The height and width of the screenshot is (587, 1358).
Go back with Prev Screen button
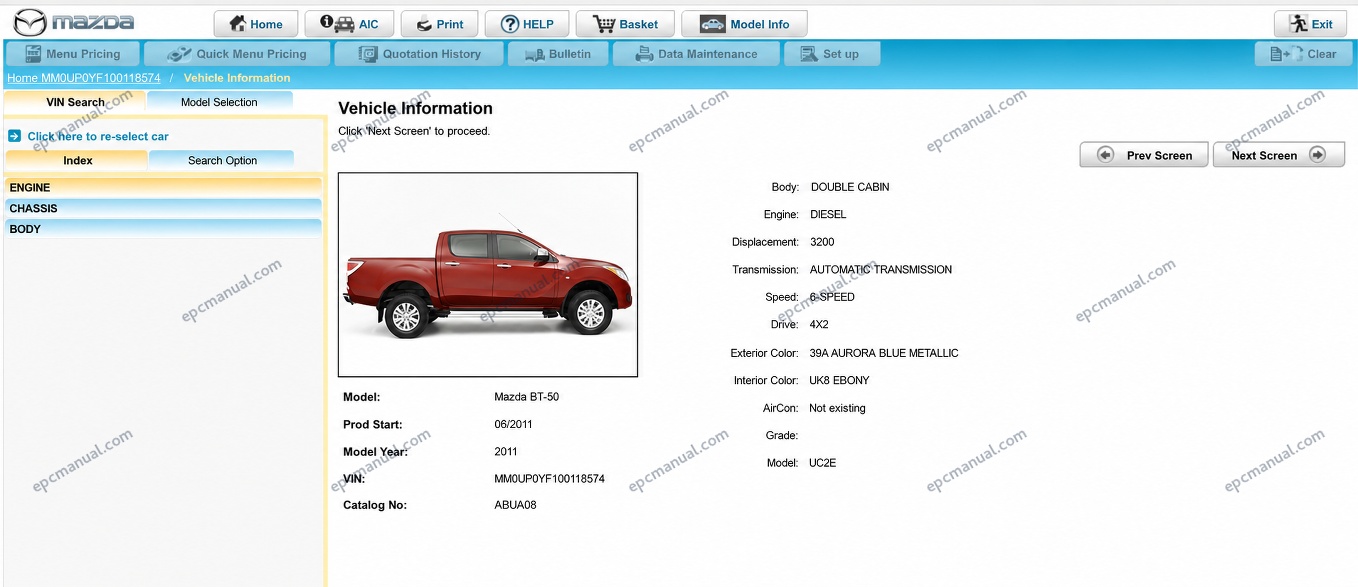tap(1144, 155)
